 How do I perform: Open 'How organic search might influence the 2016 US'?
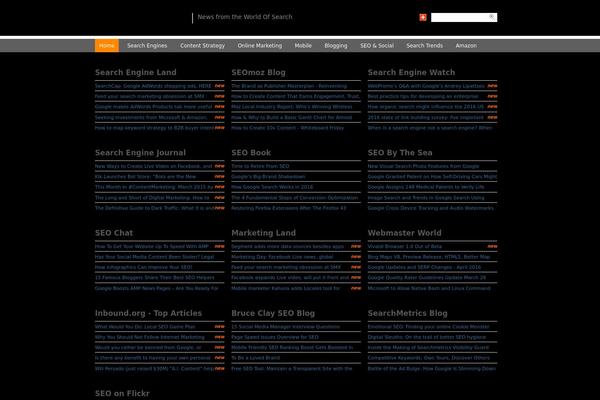pos(426,107)
